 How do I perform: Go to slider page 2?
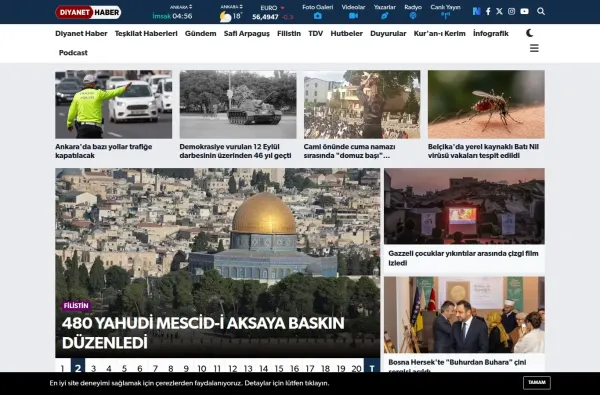78,368
